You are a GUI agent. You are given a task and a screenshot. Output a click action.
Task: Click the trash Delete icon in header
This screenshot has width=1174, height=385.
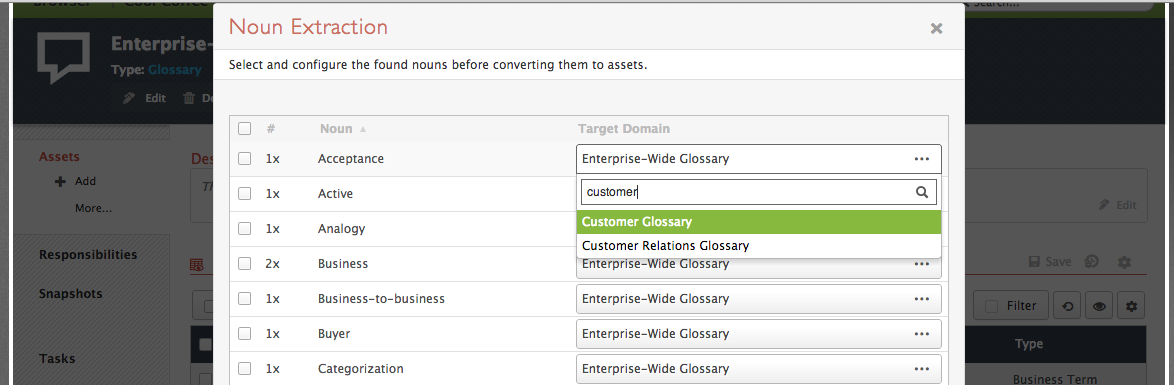pos(189,98)
